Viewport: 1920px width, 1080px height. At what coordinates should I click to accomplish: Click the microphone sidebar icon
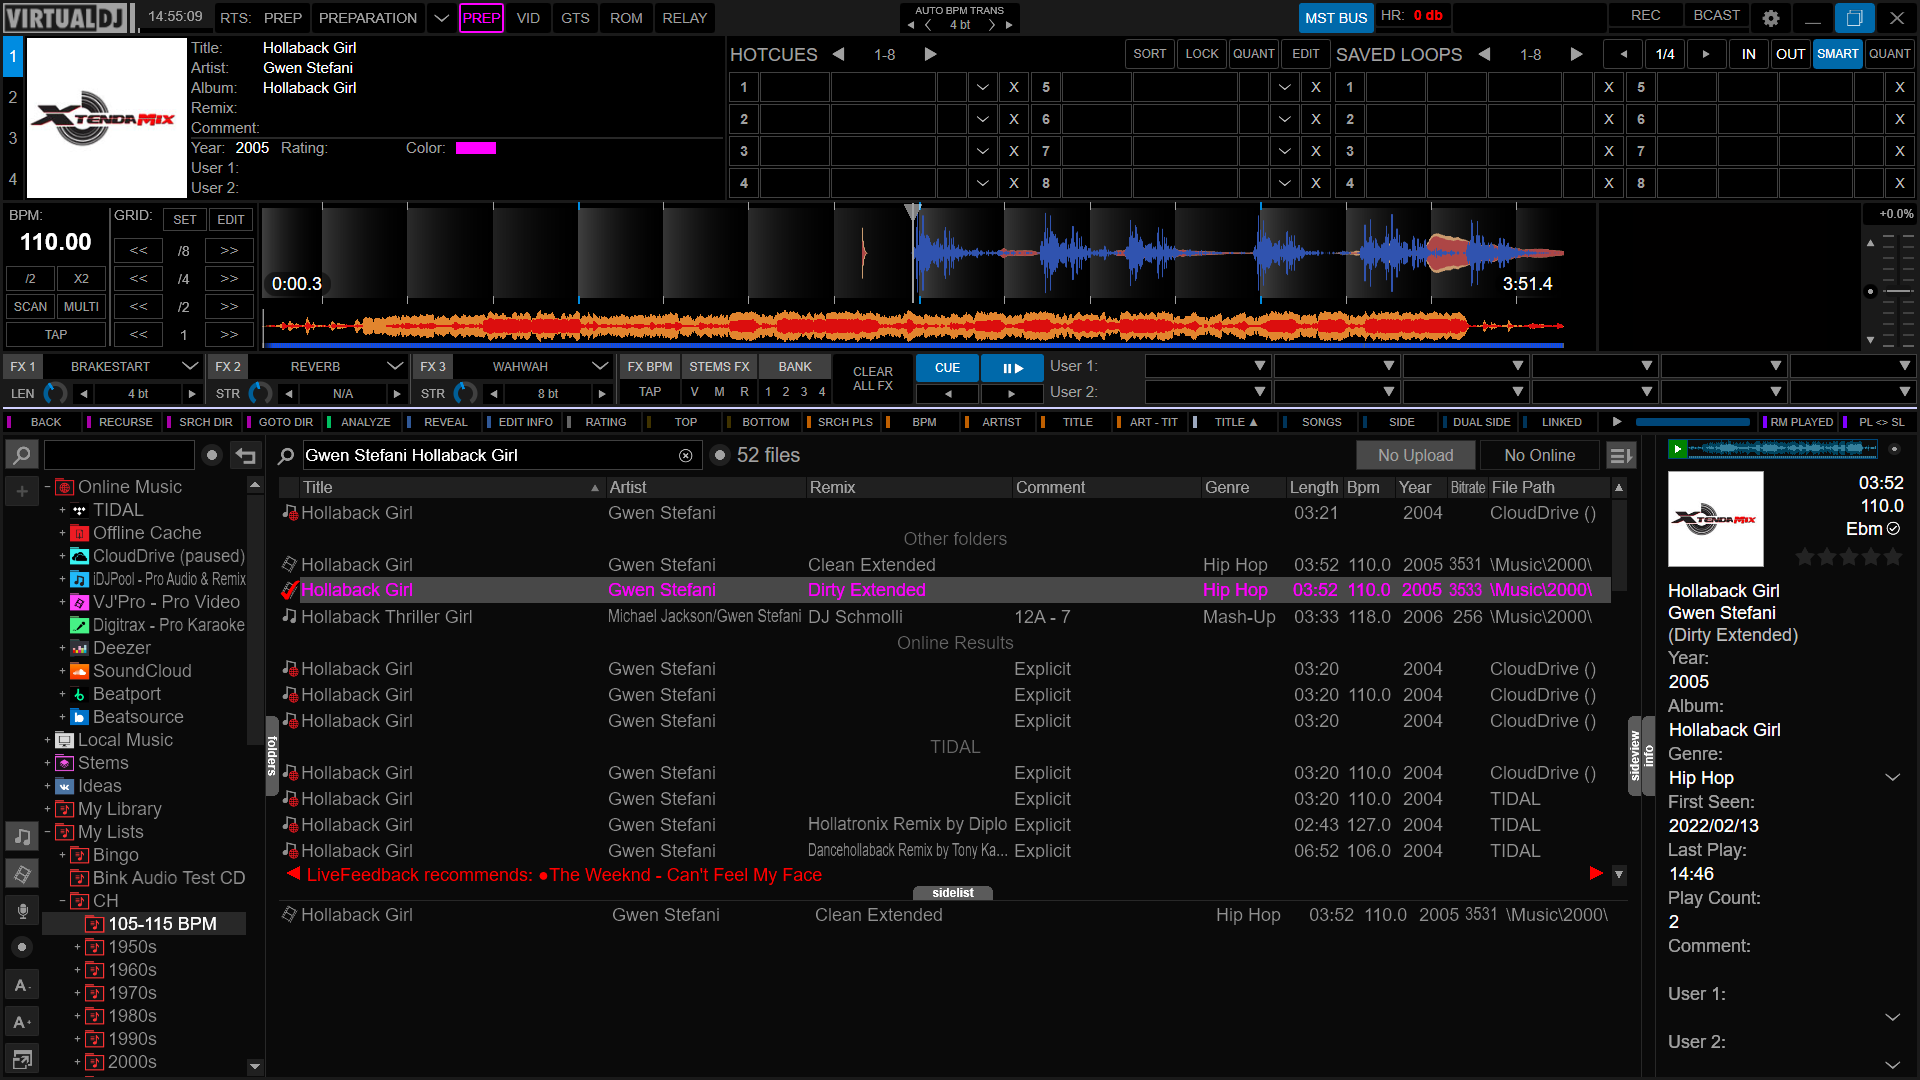coord(22,910)
